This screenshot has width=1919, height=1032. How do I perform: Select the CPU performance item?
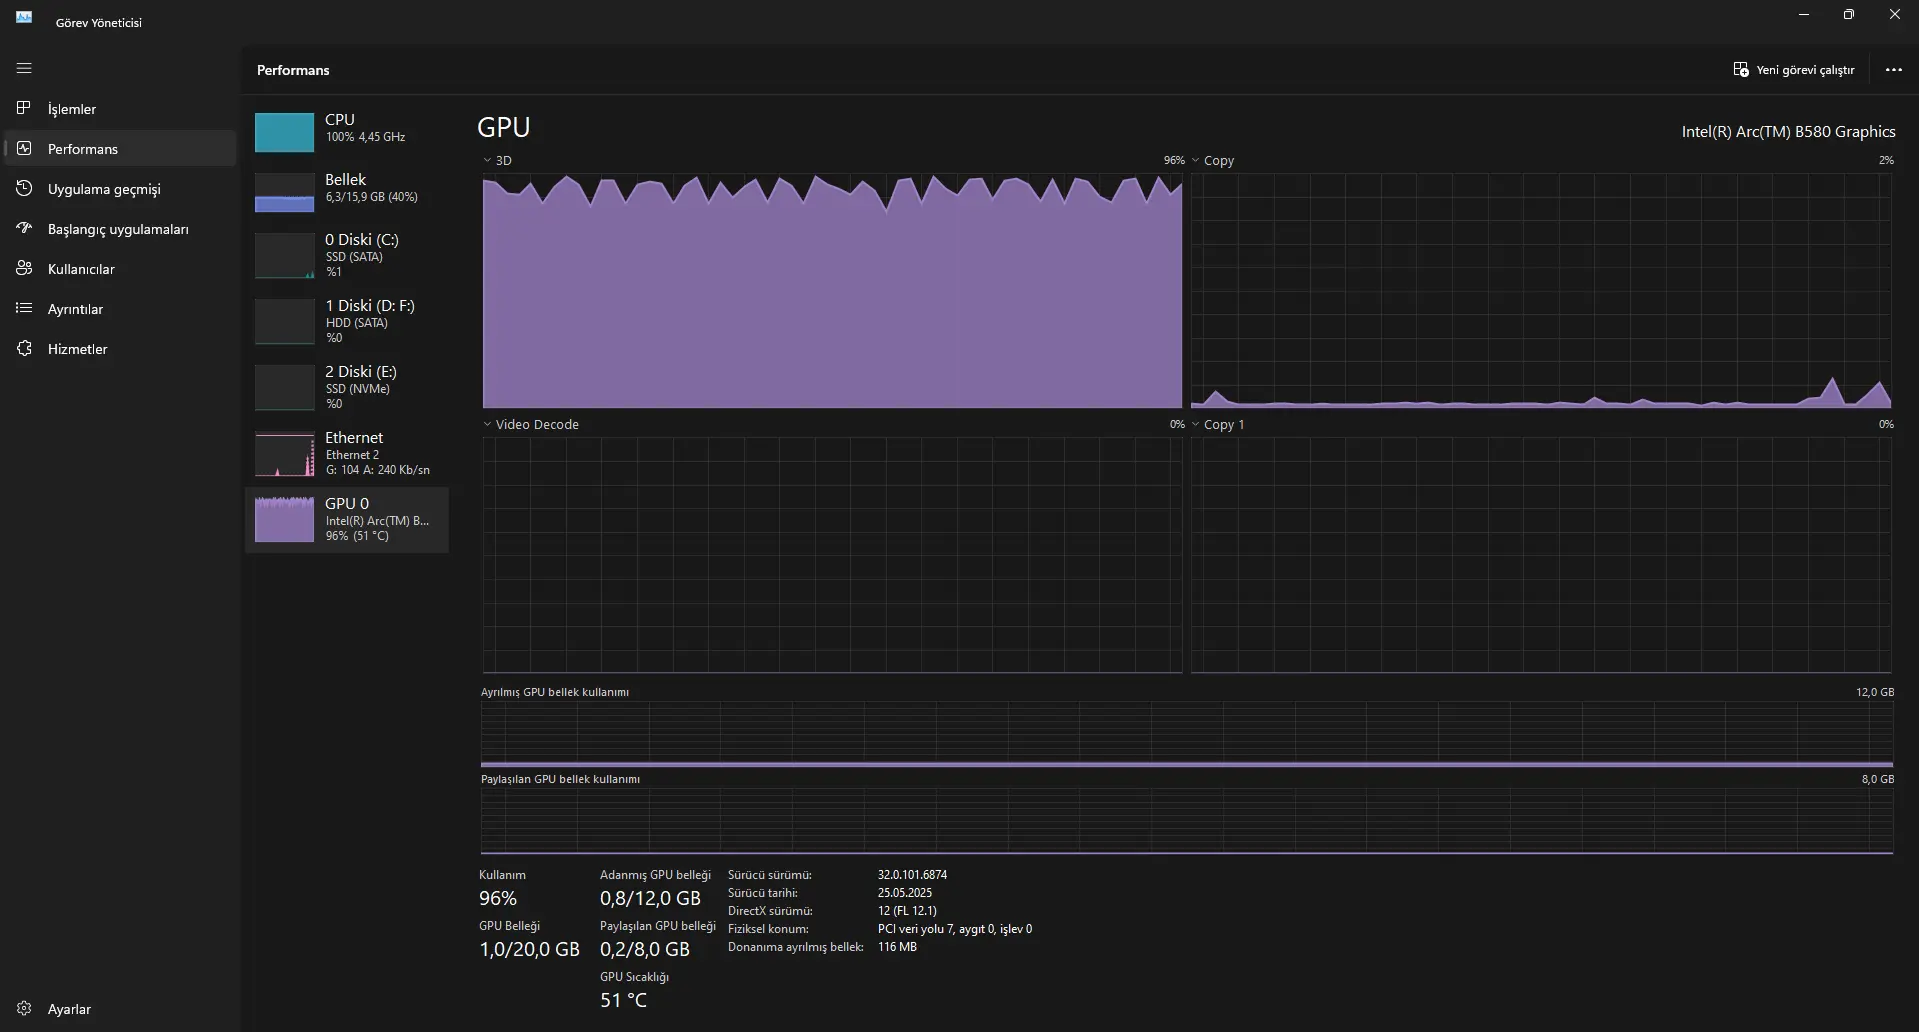tap(347, 130)
